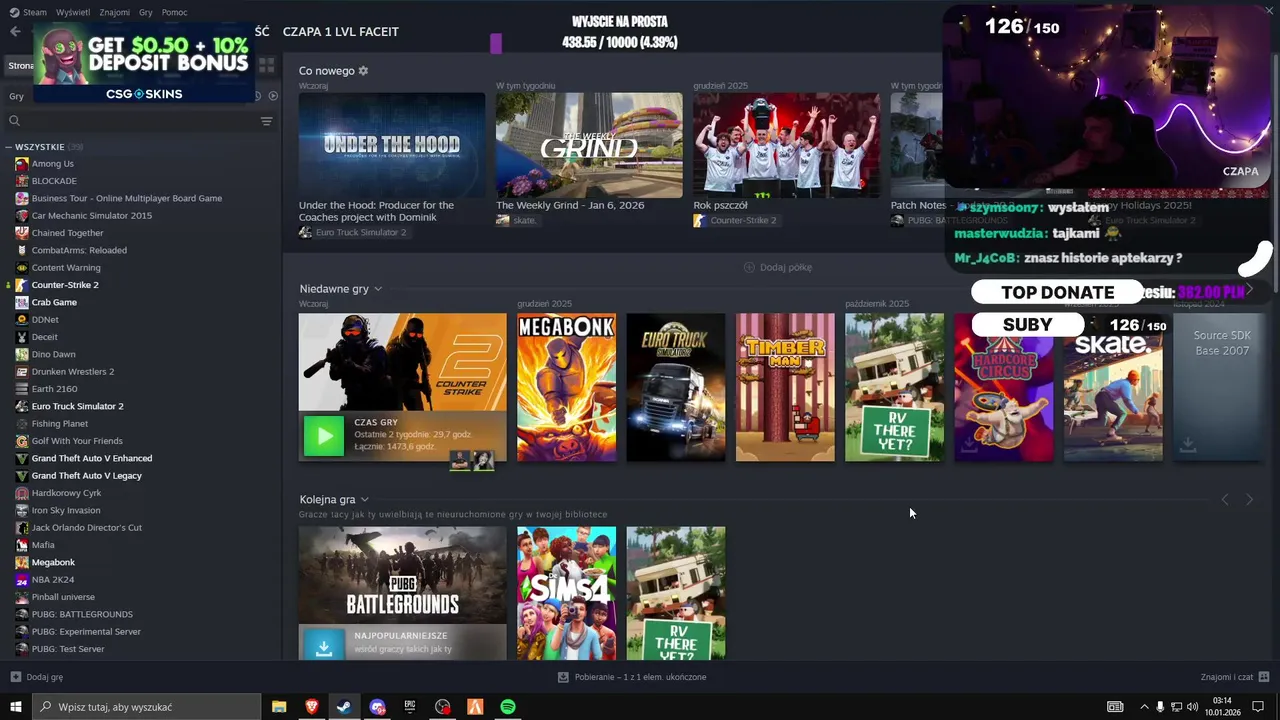The image size is (1280, 720).
Task: Expand the Niedawne gry shelf dropdown
Action: tap(378, 289)
